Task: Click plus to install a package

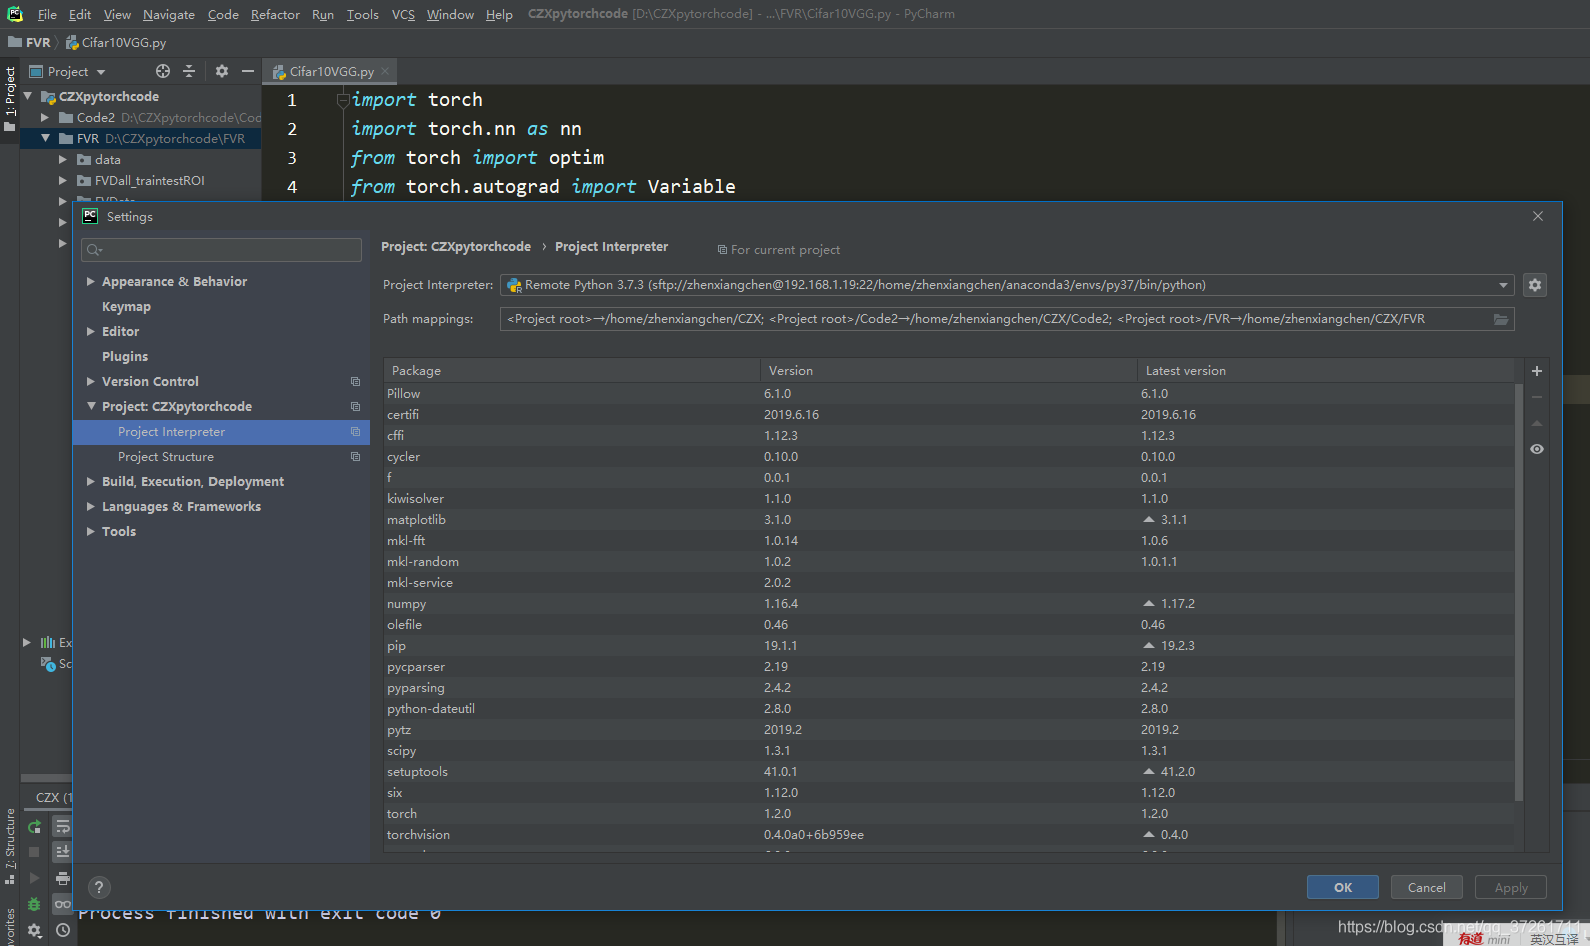Action: pos(1537,371)
